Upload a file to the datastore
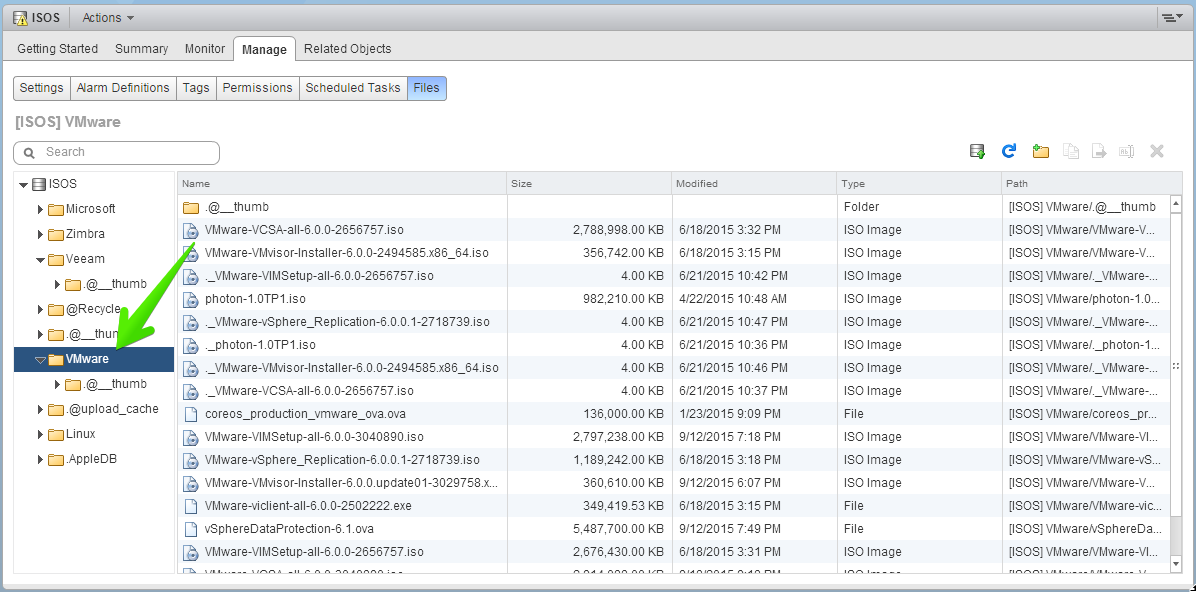 point(977,151)
